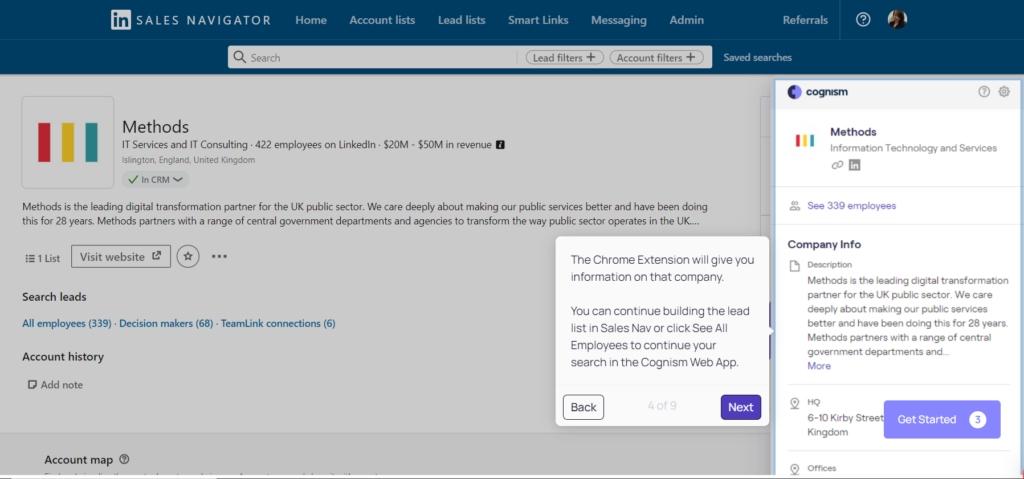This screenshot has height=479, width=1024.
Task: Click the Cognism settings gear icon
Action: tap(1004, 92)
